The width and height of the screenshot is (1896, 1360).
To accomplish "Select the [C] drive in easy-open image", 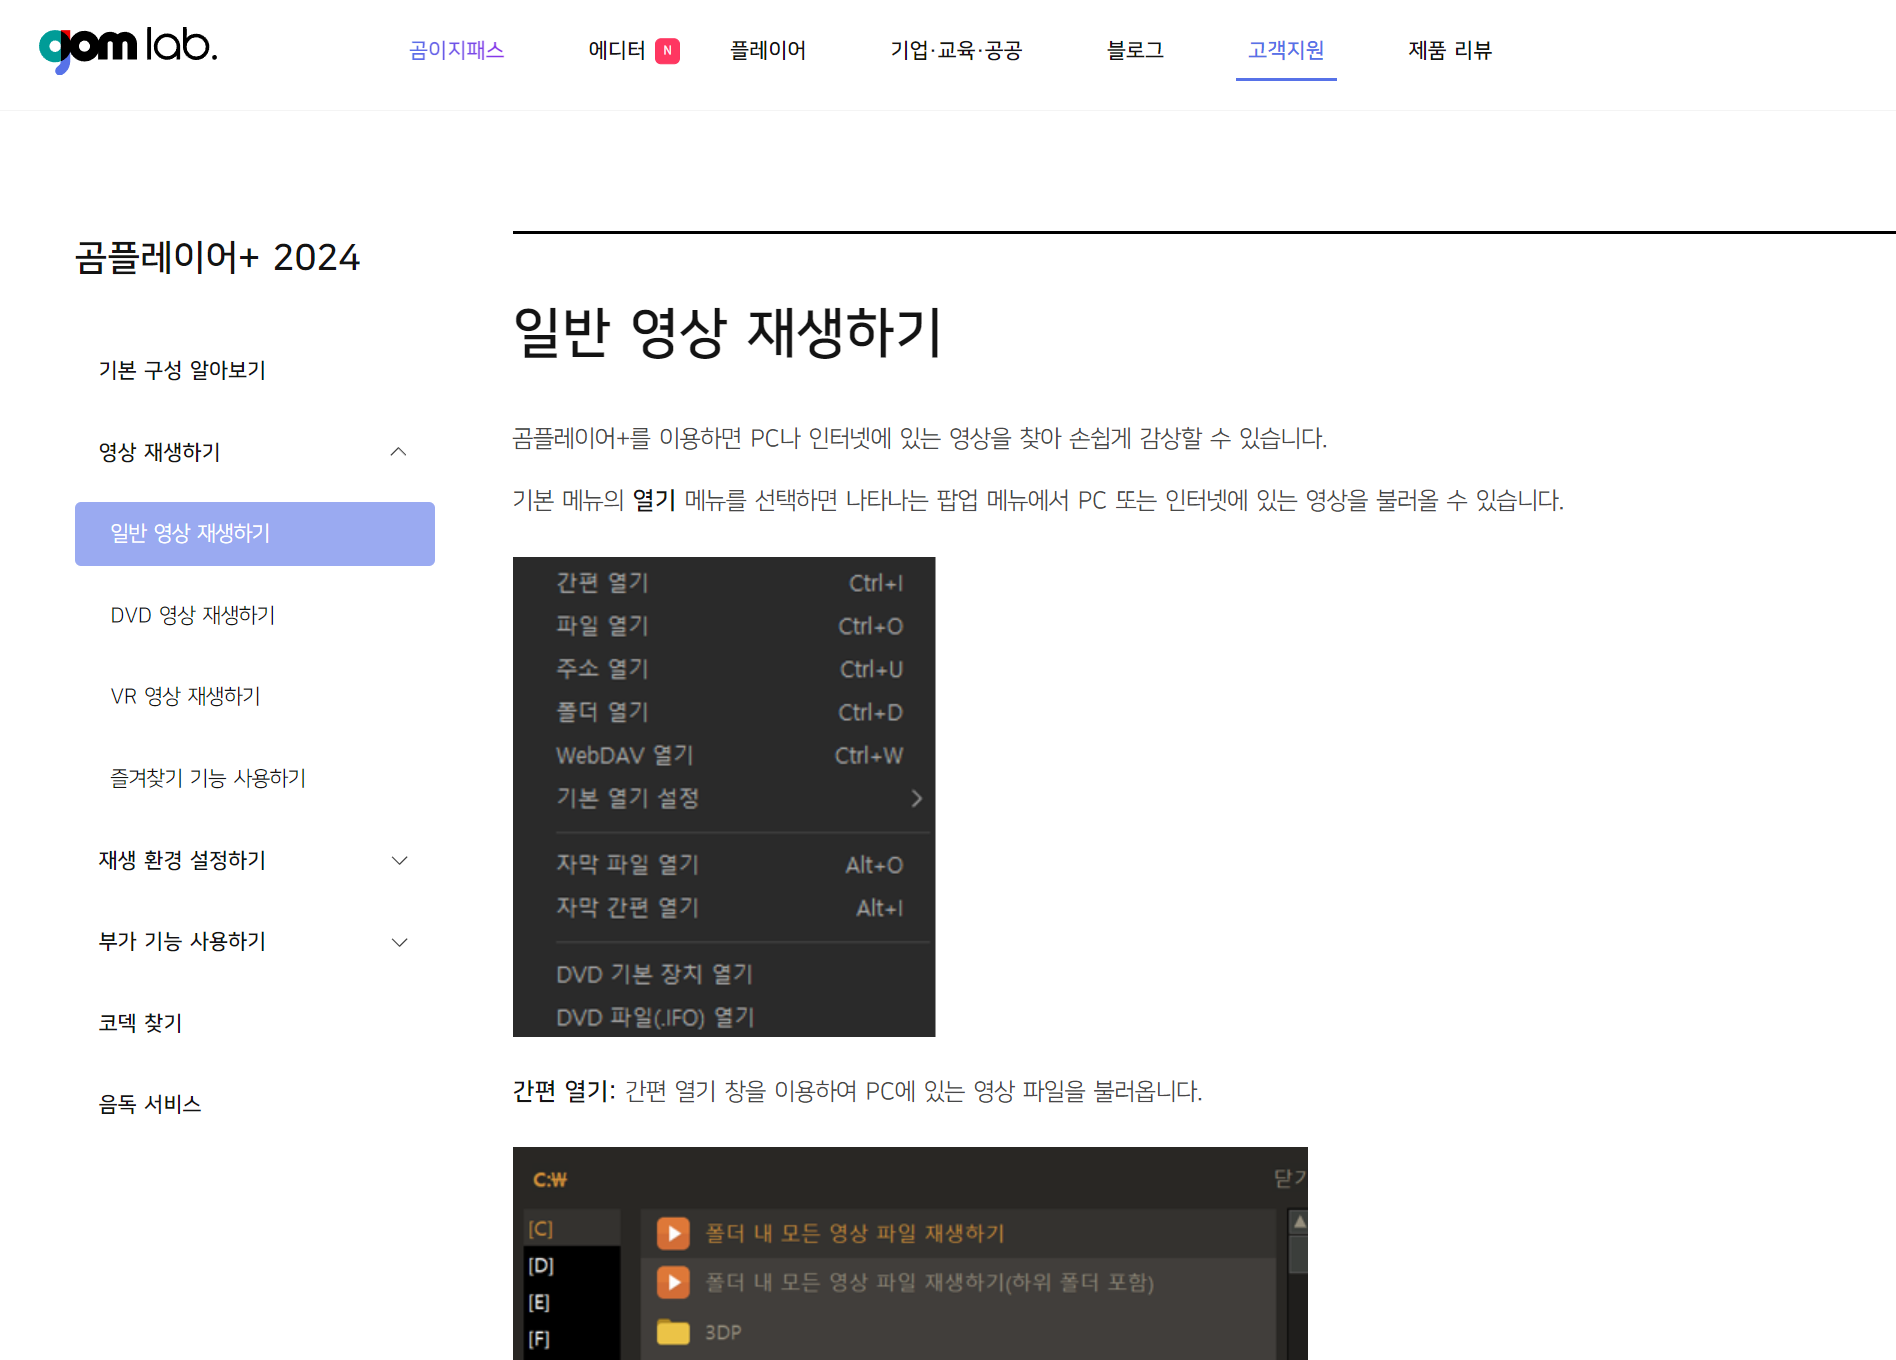I will [x=572, y=1229].
